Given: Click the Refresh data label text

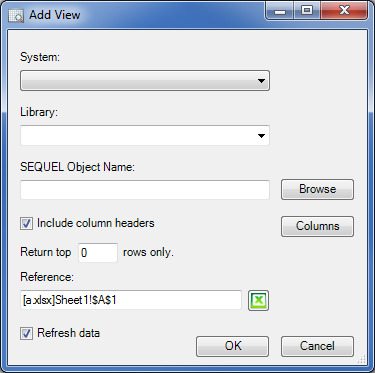Looking at the screenshot, I should point(68,333).
